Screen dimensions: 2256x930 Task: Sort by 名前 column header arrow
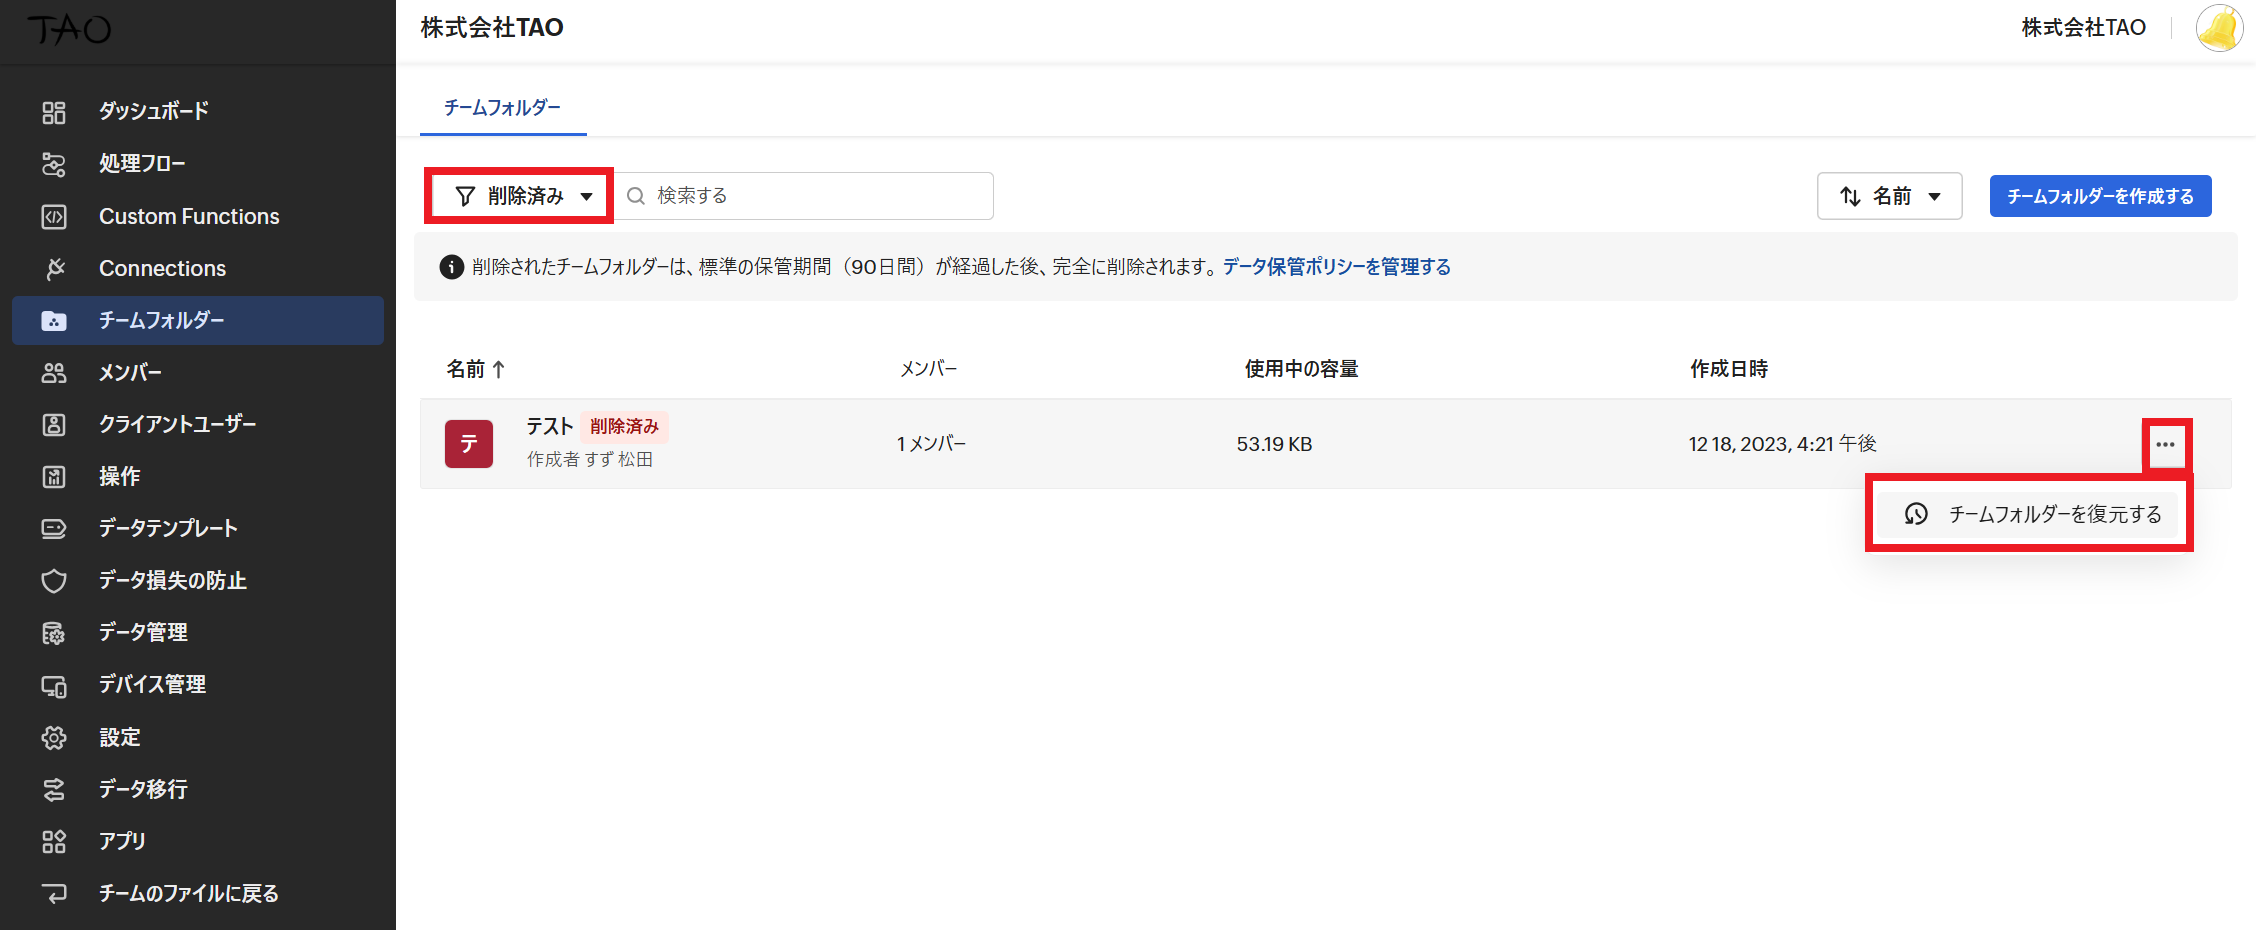pos(498,370)
